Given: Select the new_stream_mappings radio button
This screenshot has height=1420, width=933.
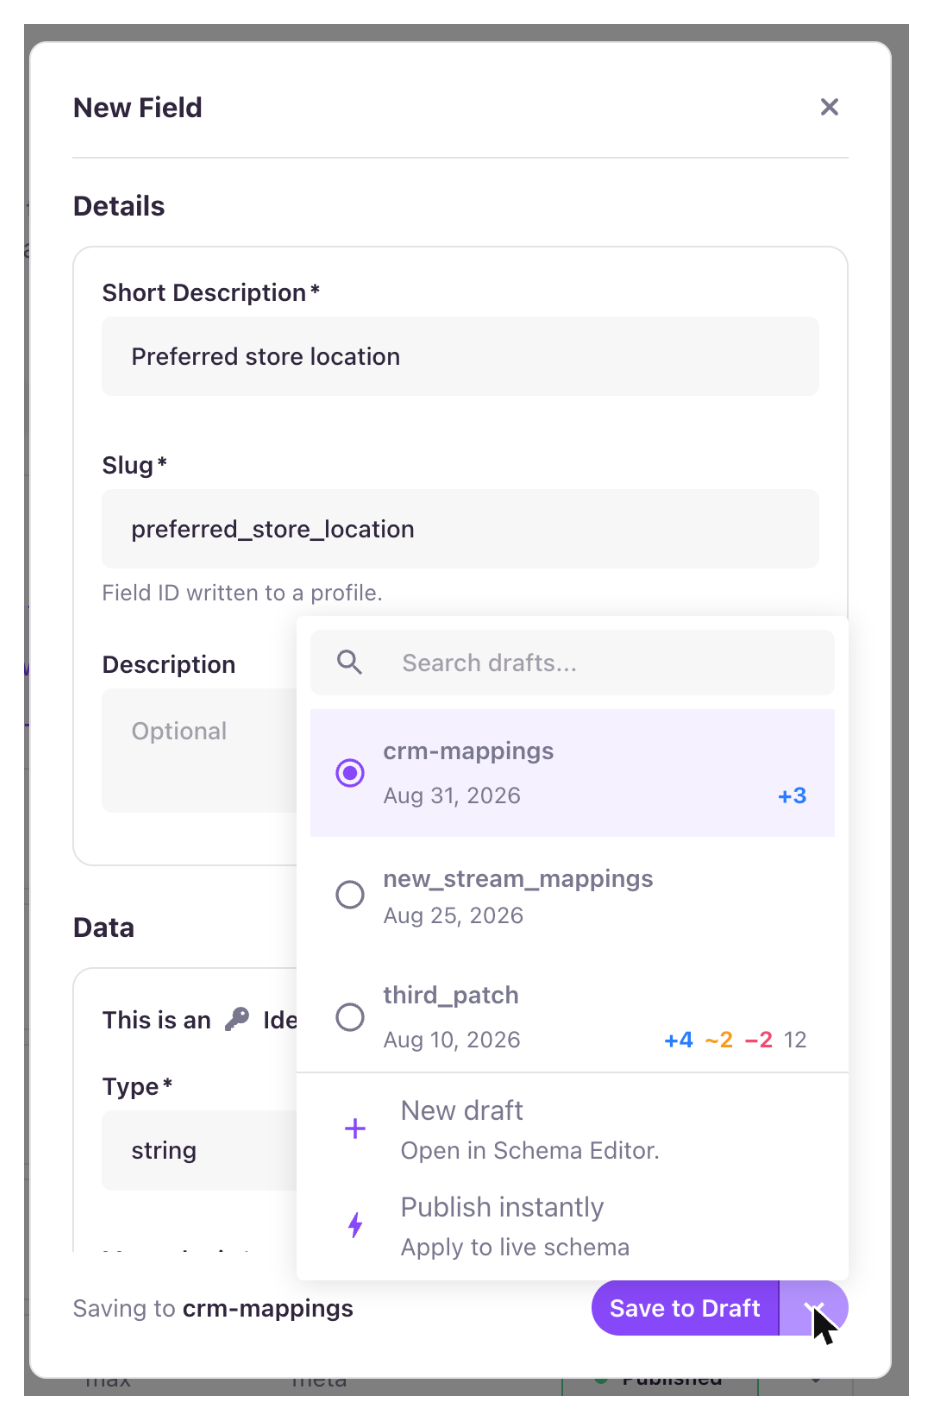Looking at the screenshot, I should [x=350, y=894].
